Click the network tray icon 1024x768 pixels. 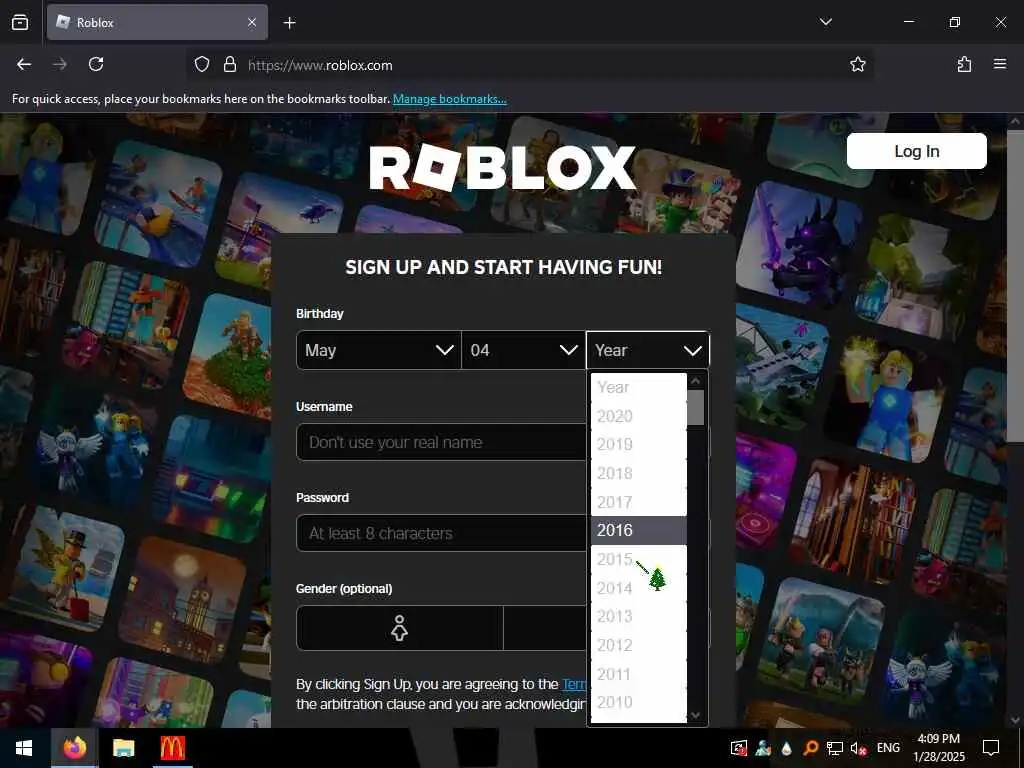tap(835, 748)
